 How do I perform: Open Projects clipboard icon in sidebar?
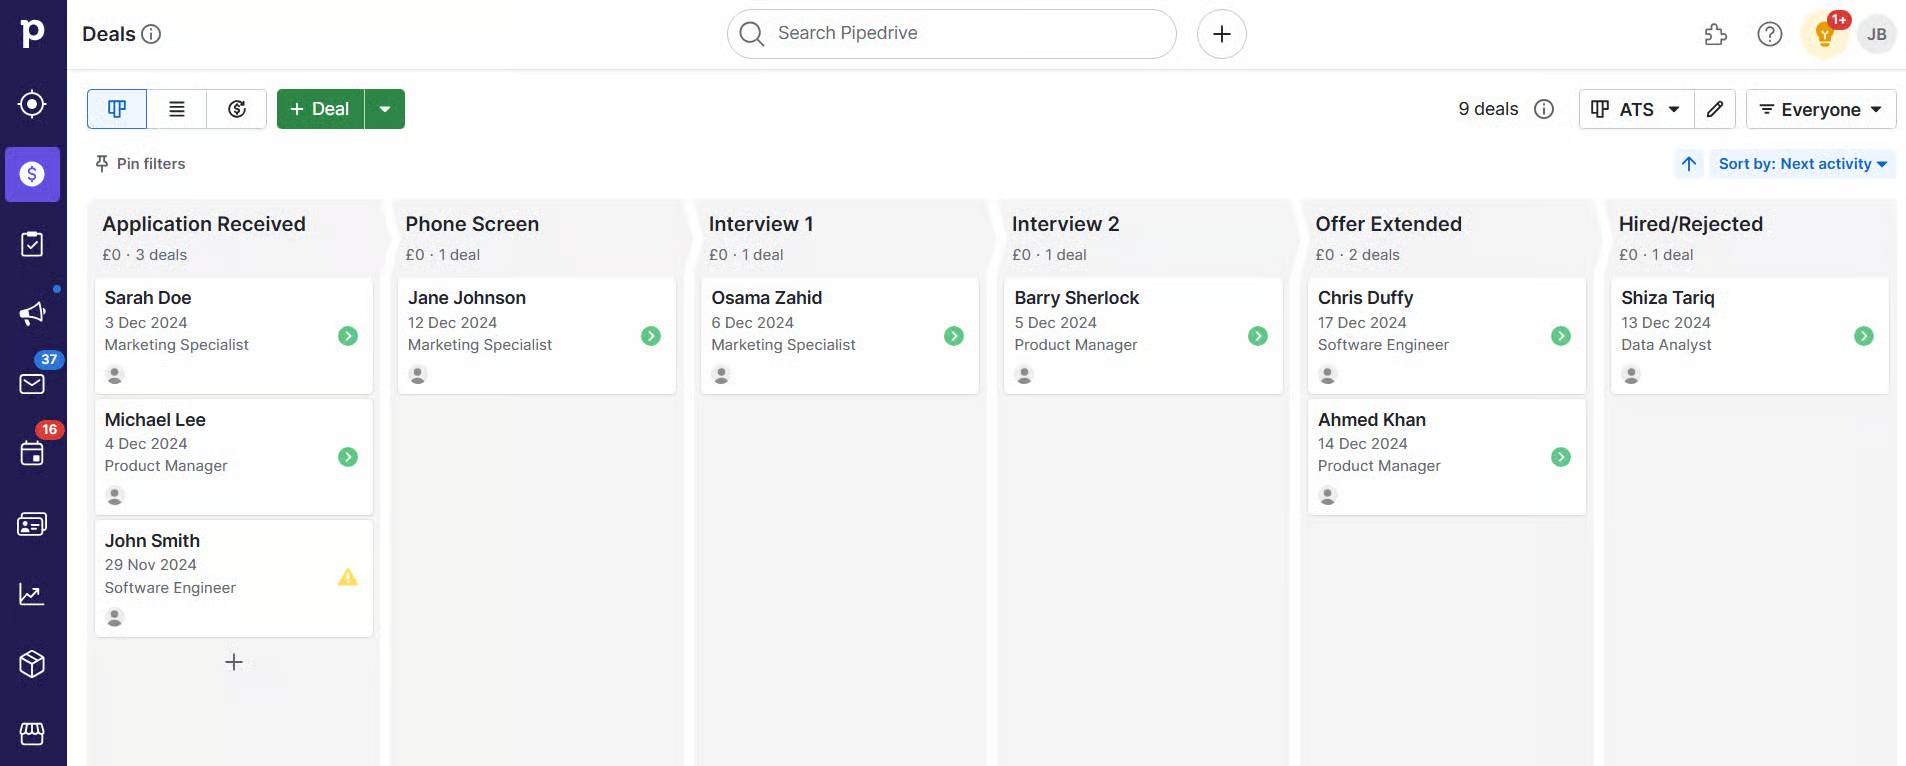(32, 244)
